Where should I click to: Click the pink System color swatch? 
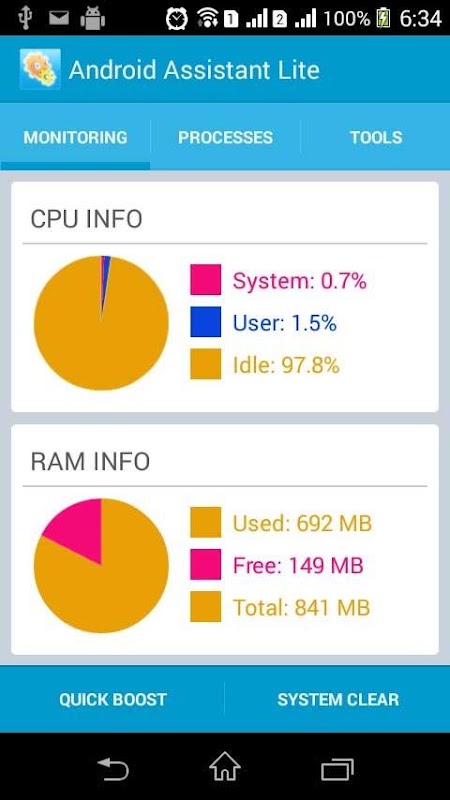pos(206,280)
